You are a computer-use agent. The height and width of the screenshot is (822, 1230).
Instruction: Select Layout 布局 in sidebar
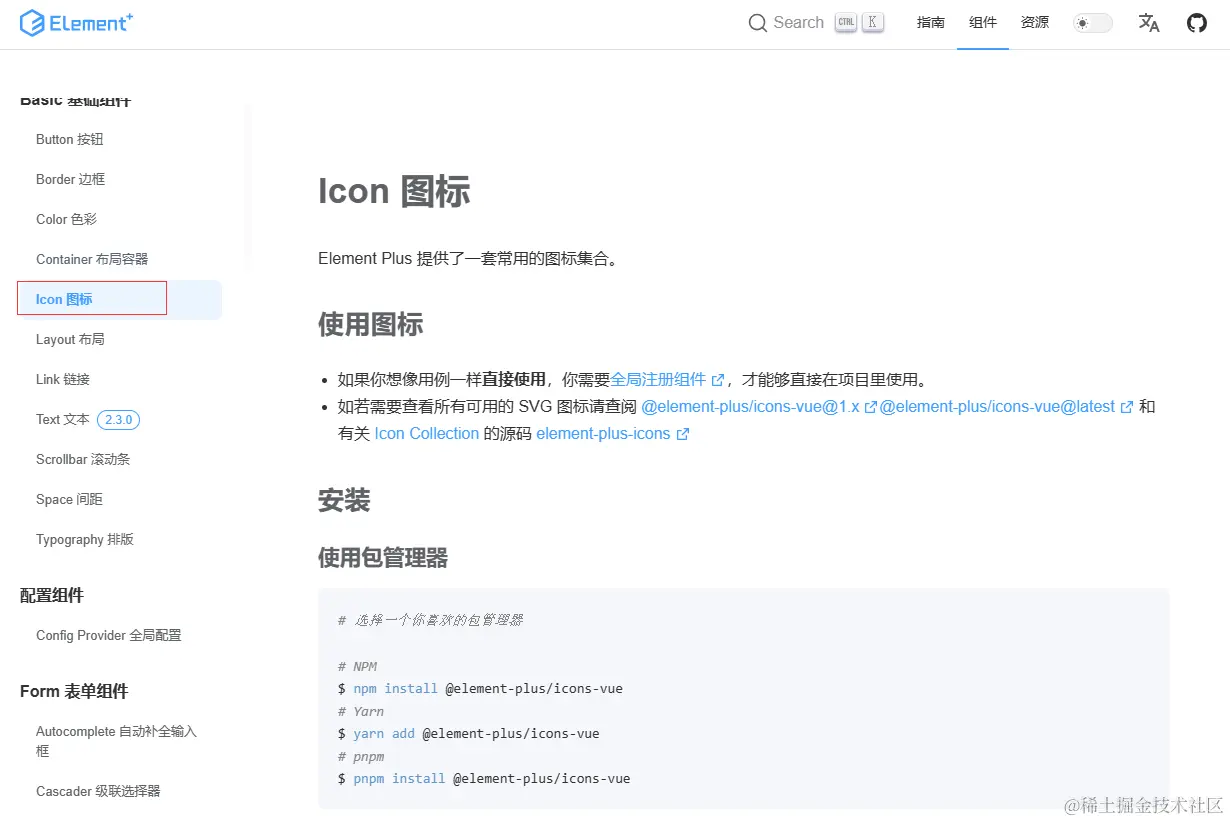coord(70,339)
